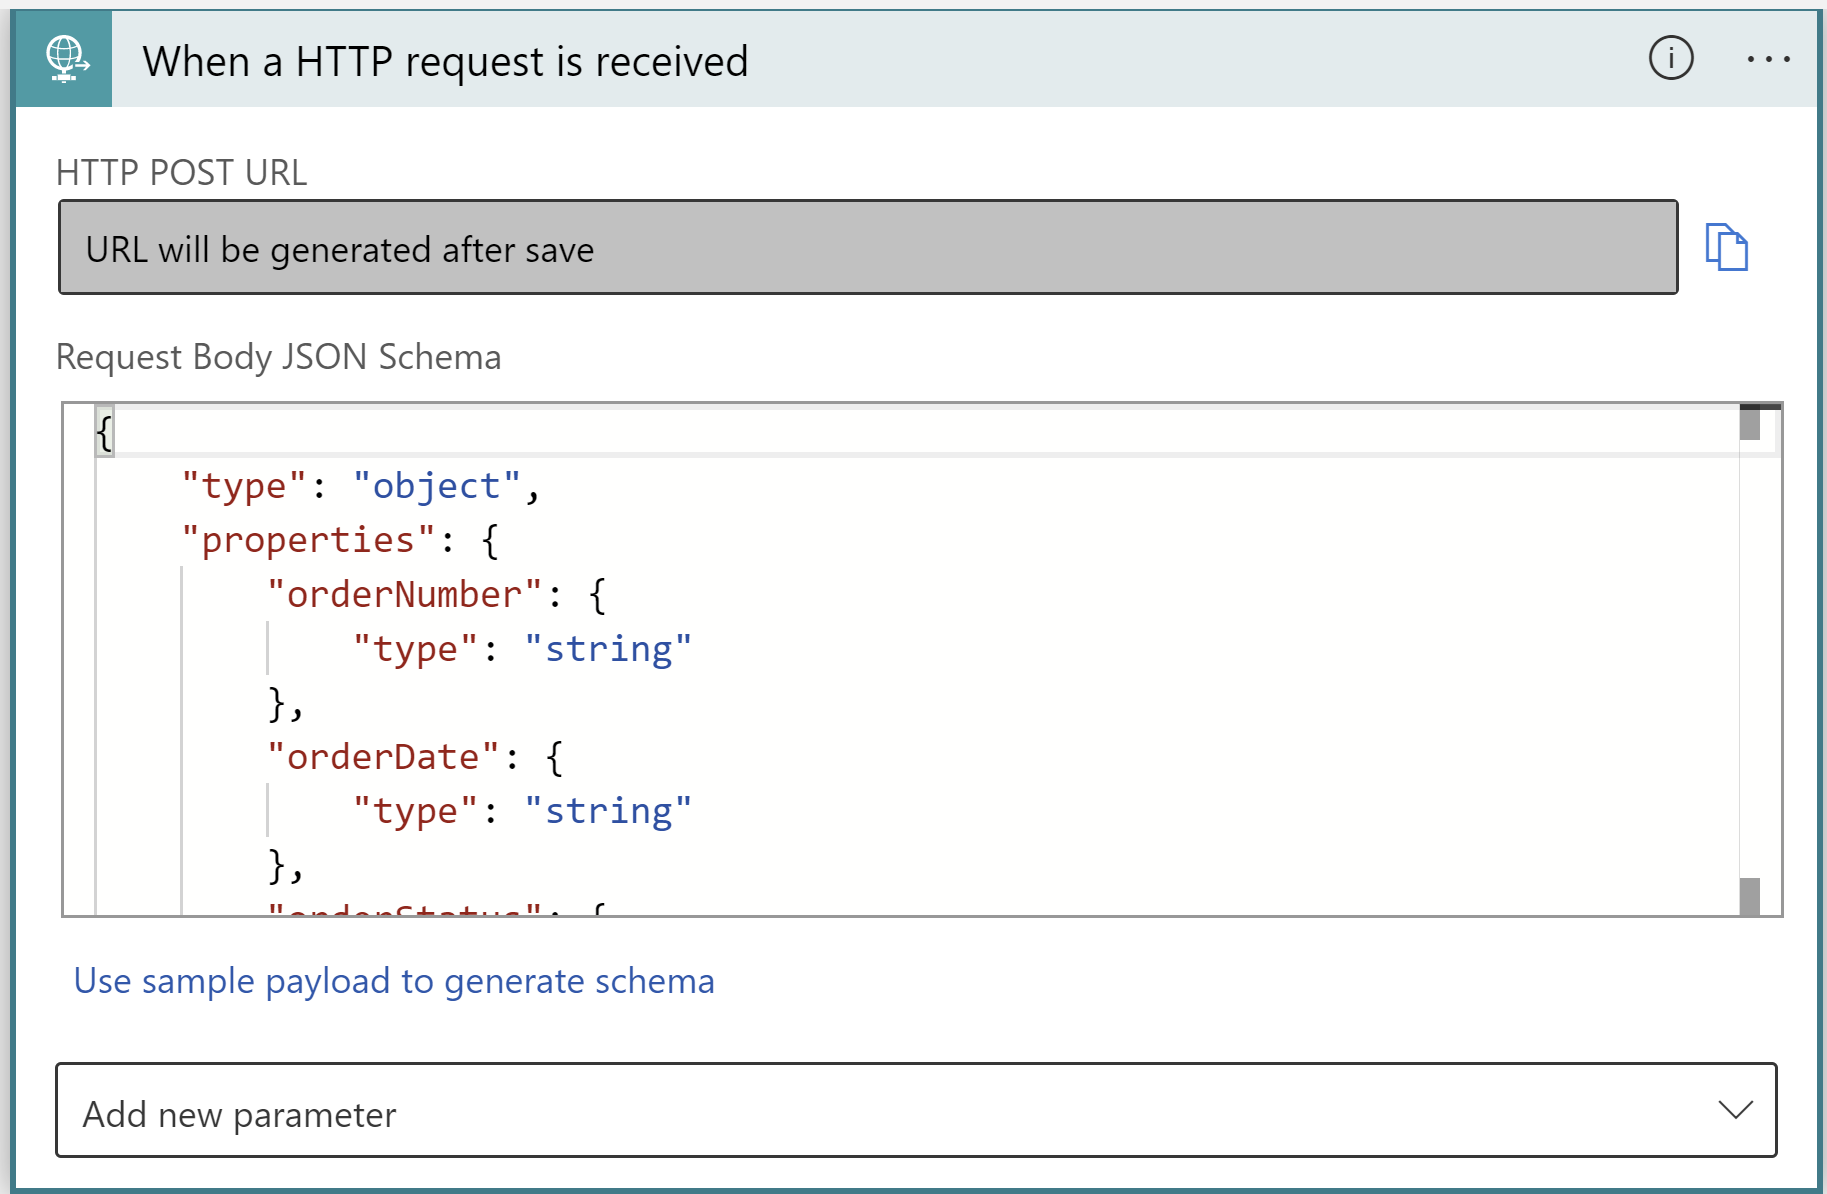Click "string" value under orderNumber
1827x1194 pixels.
point(608,649)
